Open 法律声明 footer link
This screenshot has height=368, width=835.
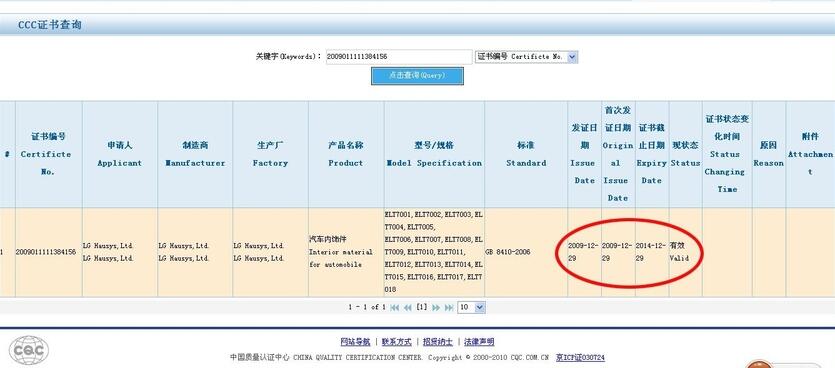coord(479,342)
